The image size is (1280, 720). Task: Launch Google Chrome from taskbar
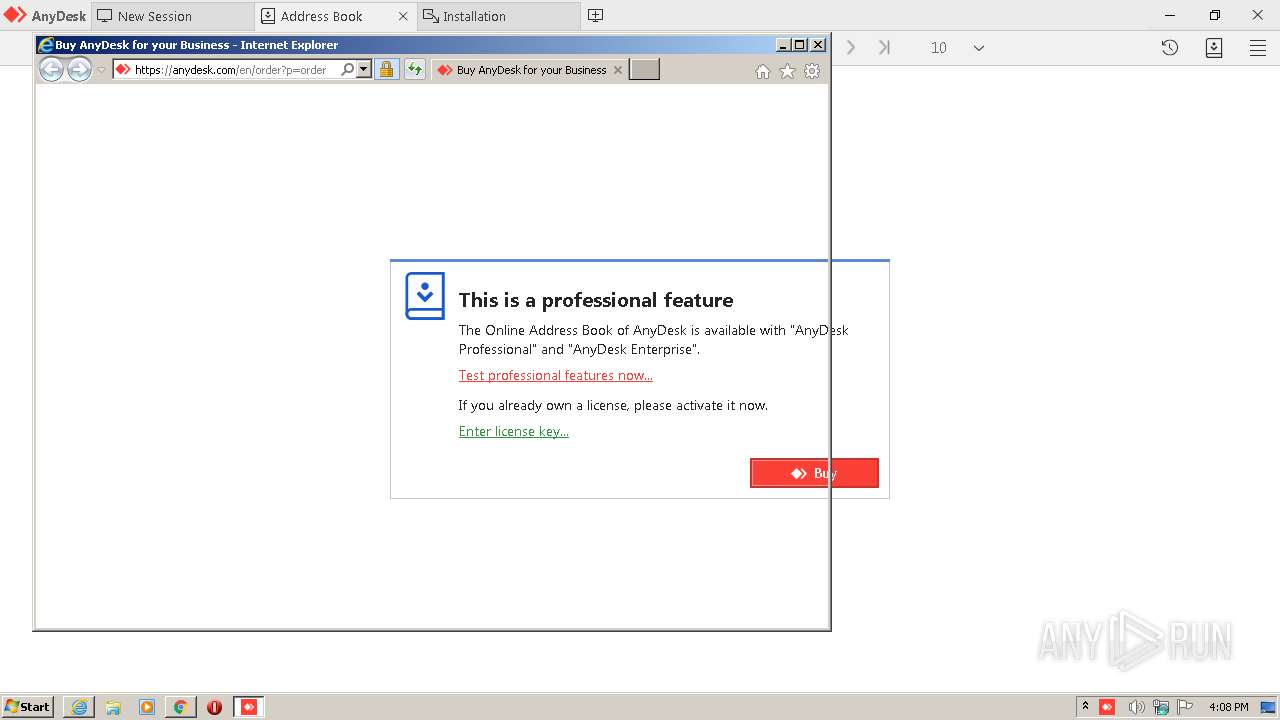181,707
